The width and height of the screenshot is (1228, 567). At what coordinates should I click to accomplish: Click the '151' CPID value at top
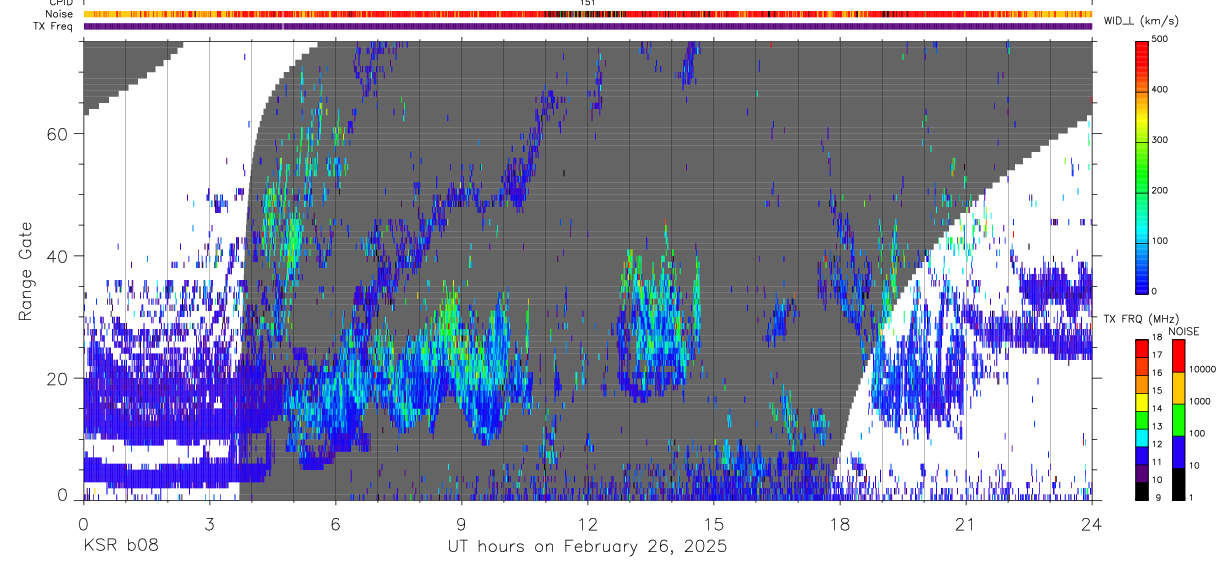pos(588,3)
